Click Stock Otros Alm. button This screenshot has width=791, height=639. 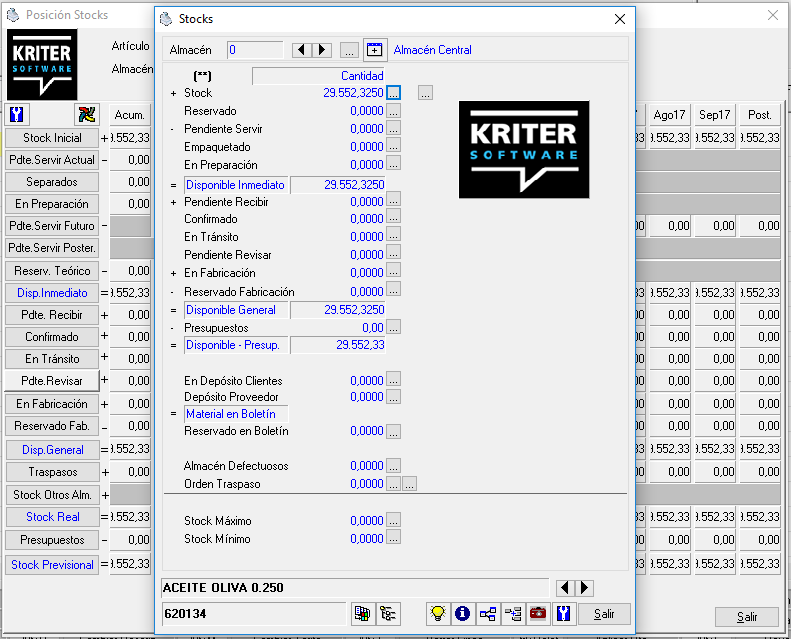point(52,495)
